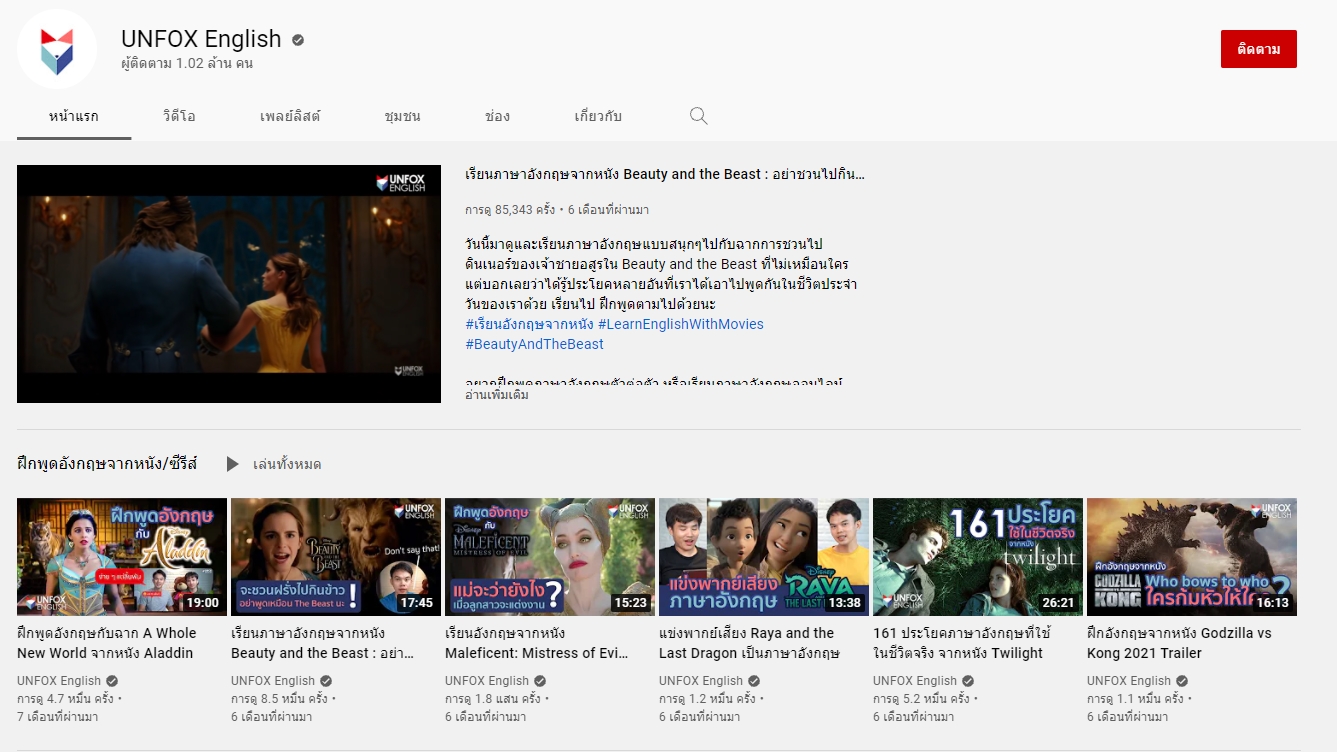Open featured video title link Beauty and the Beast
Viewport: 1337px width, 752px height.
(x=665, y=174)
